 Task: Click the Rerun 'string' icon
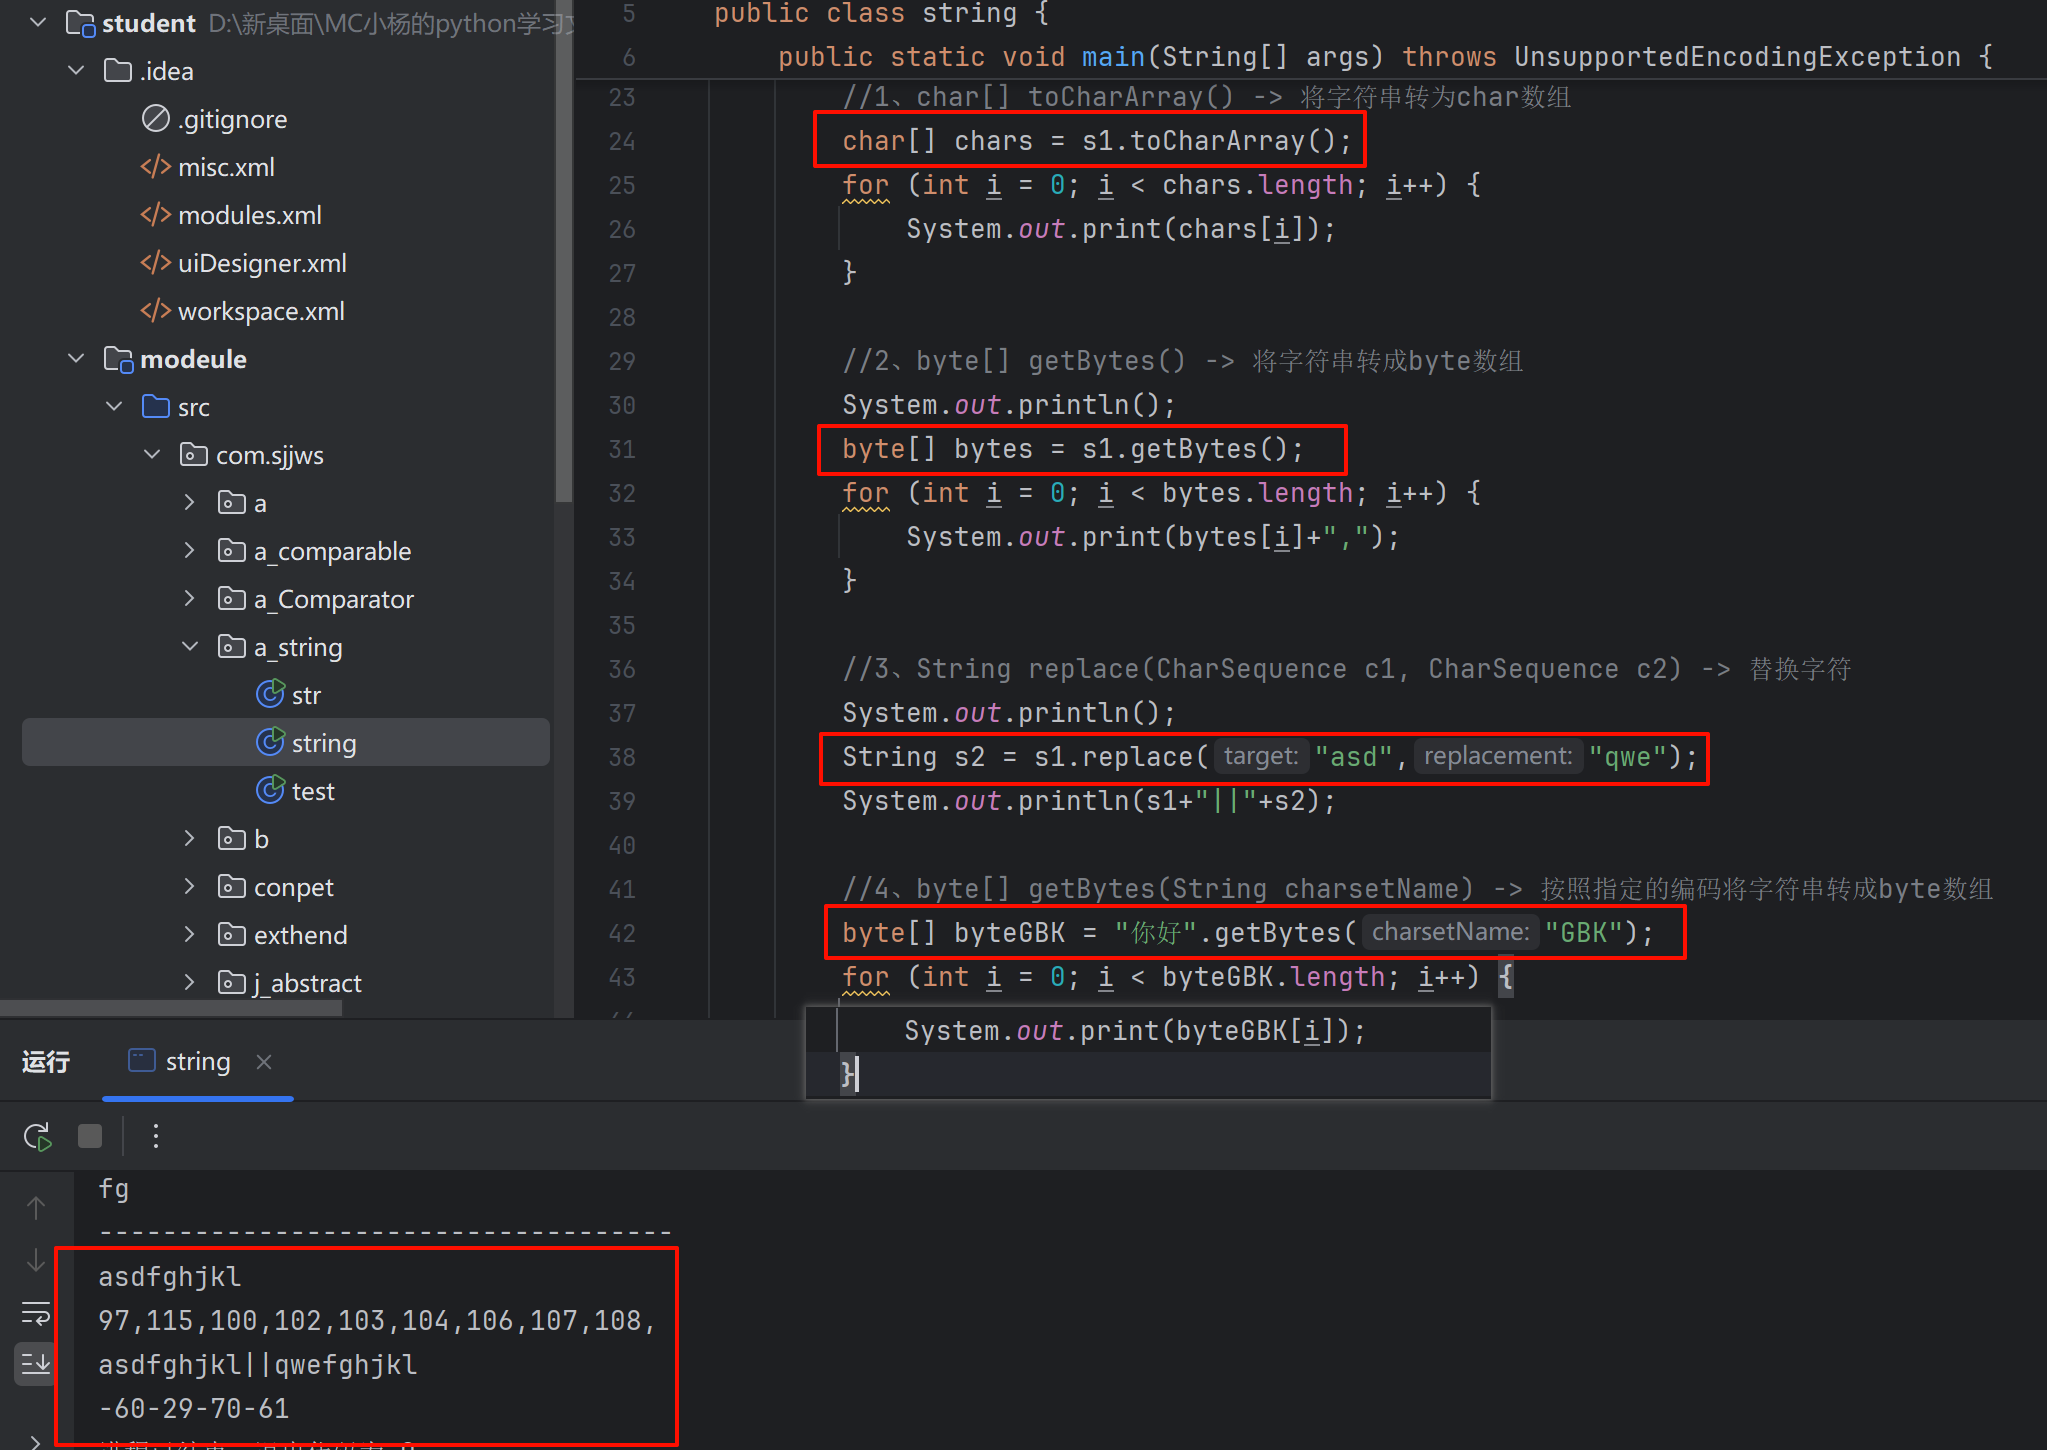37,1136
